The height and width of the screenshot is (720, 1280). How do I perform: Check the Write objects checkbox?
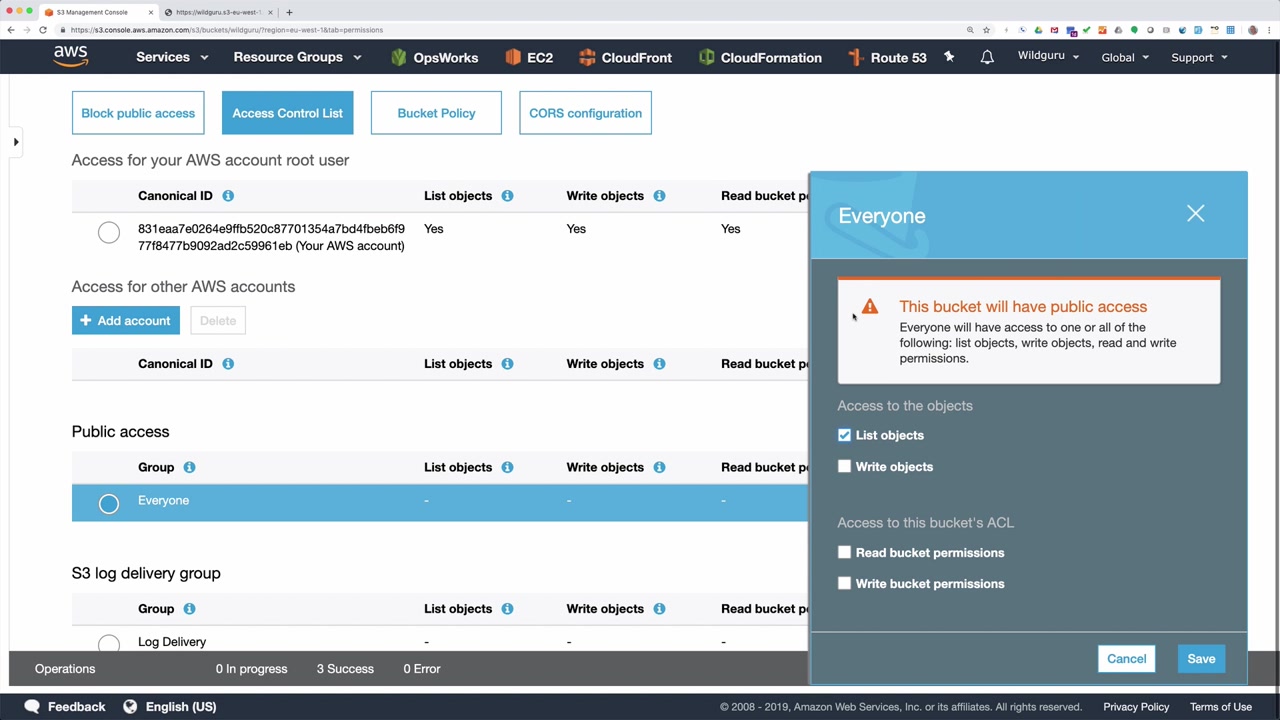845,467
